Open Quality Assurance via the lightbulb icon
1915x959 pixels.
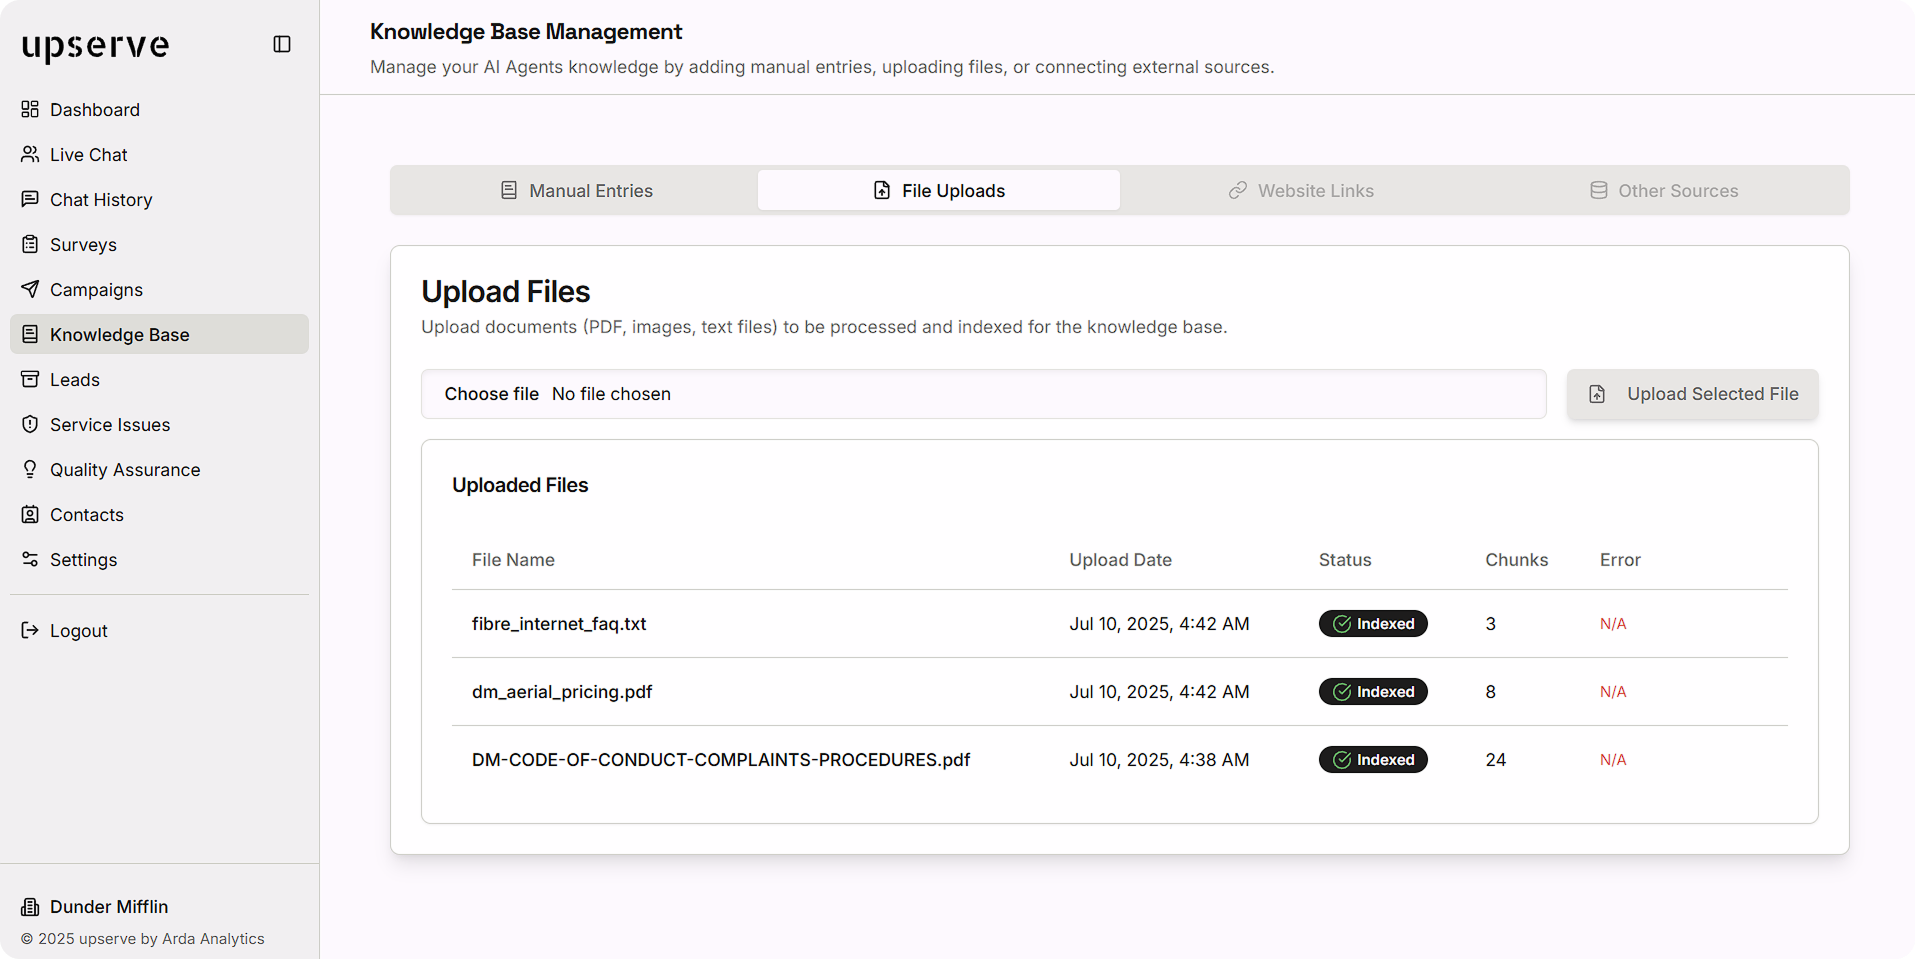[x=30, y=469]
